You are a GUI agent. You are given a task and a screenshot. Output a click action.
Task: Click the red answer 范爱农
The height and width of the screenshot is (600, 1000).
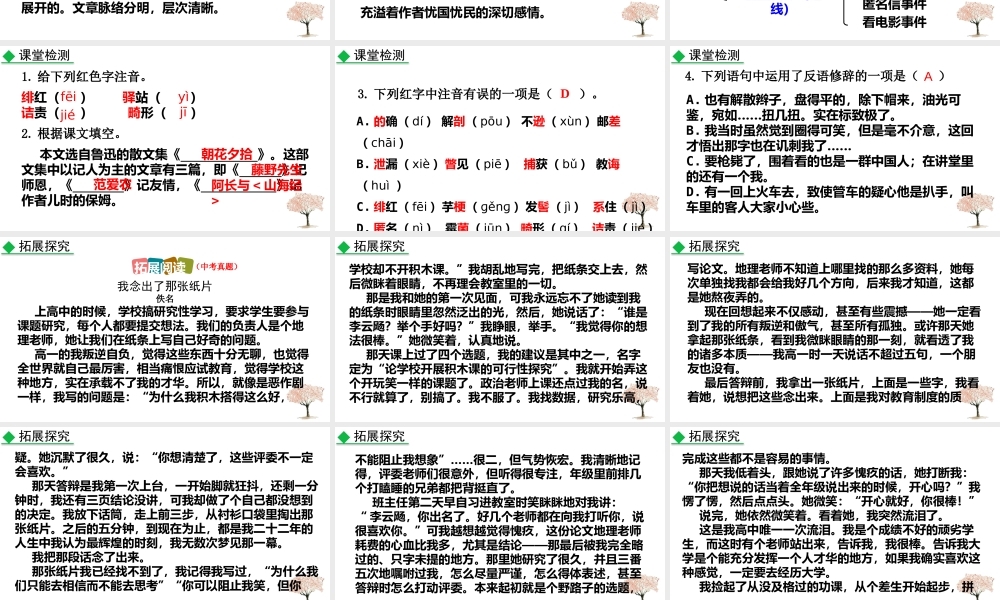coord(112,185)
